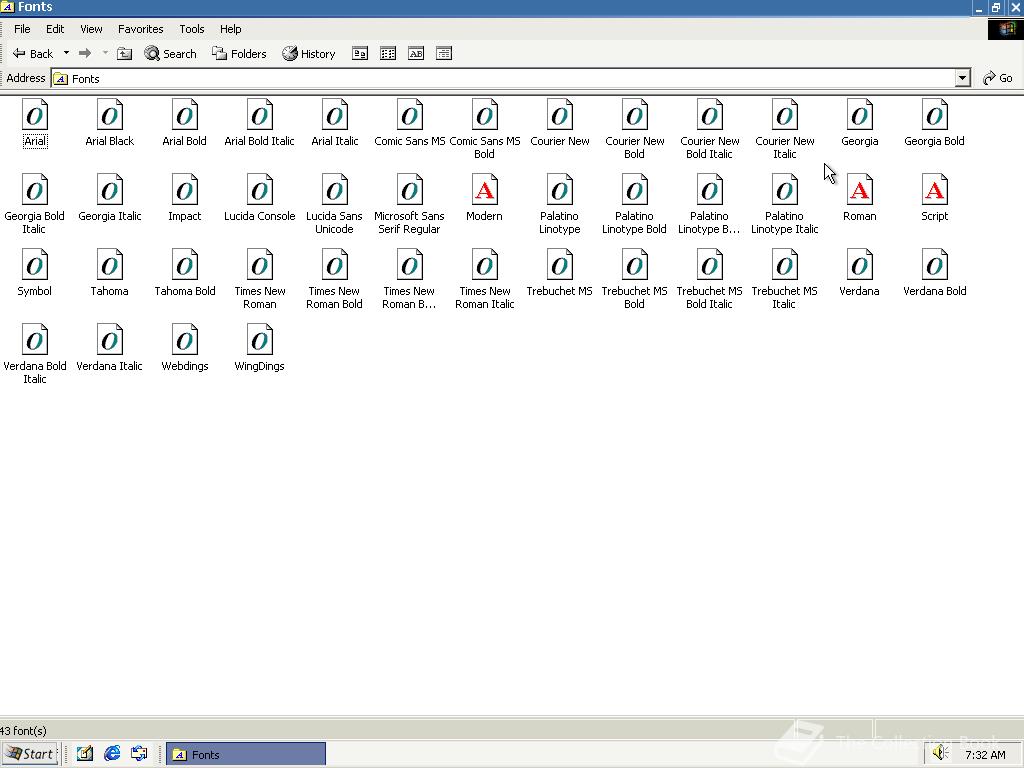Select the Arial Black font icon
The width and height of the screenshot is (1024, 768).
click(110, 115)
